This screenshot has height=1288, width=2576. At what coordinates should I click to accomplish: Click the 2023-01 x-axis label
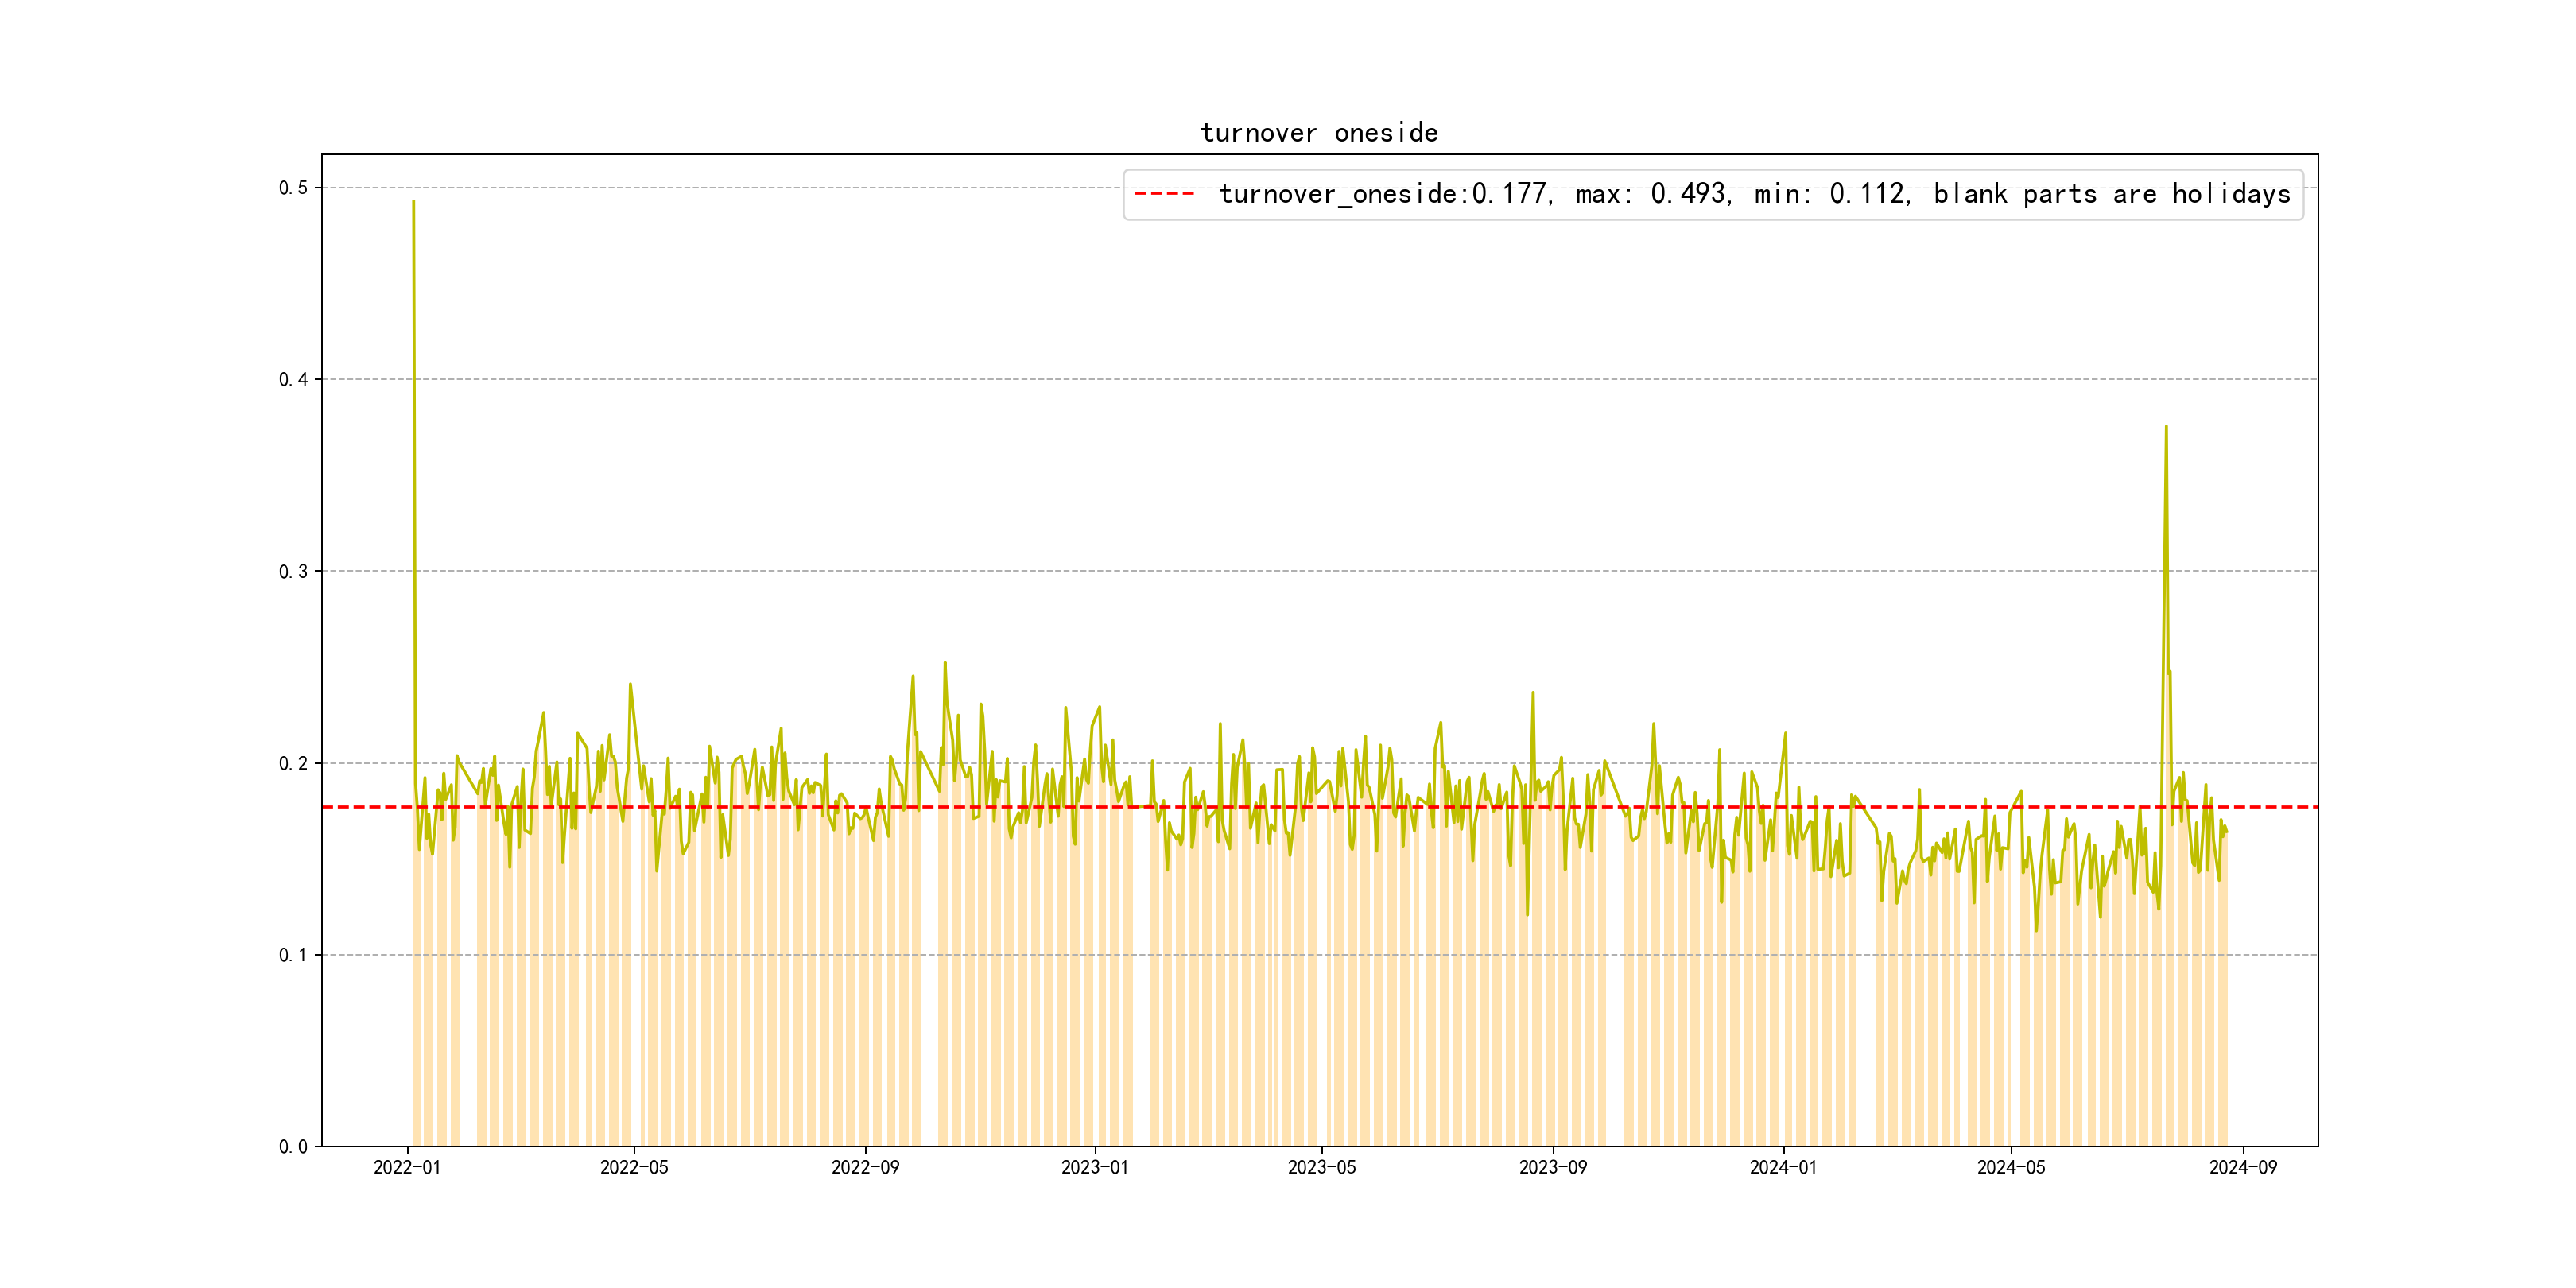pos(1095,1168)
